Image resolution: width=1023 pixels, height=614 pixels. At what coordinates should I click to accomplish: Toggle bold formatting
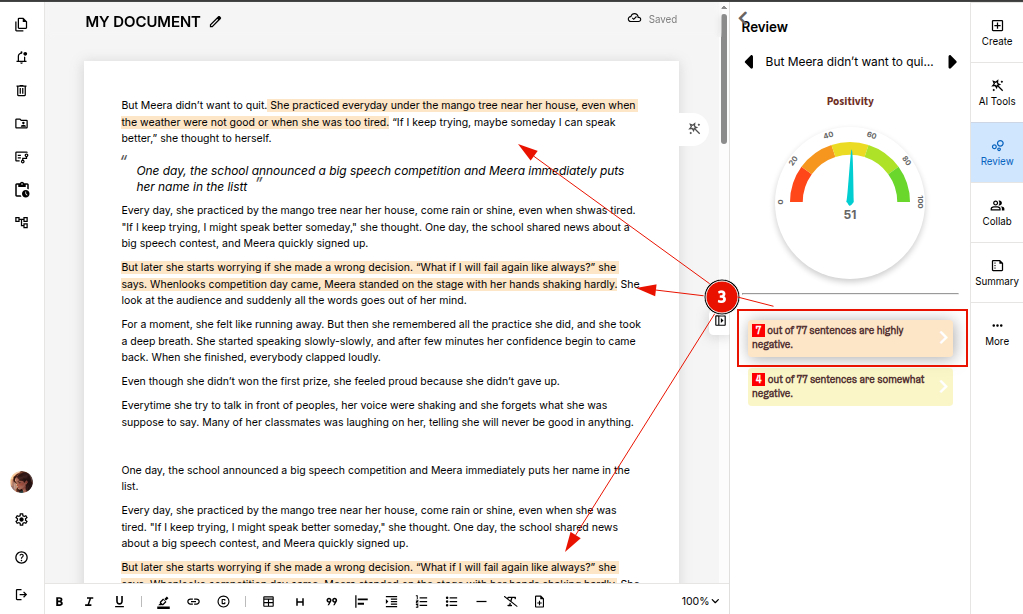coord(60,601)
